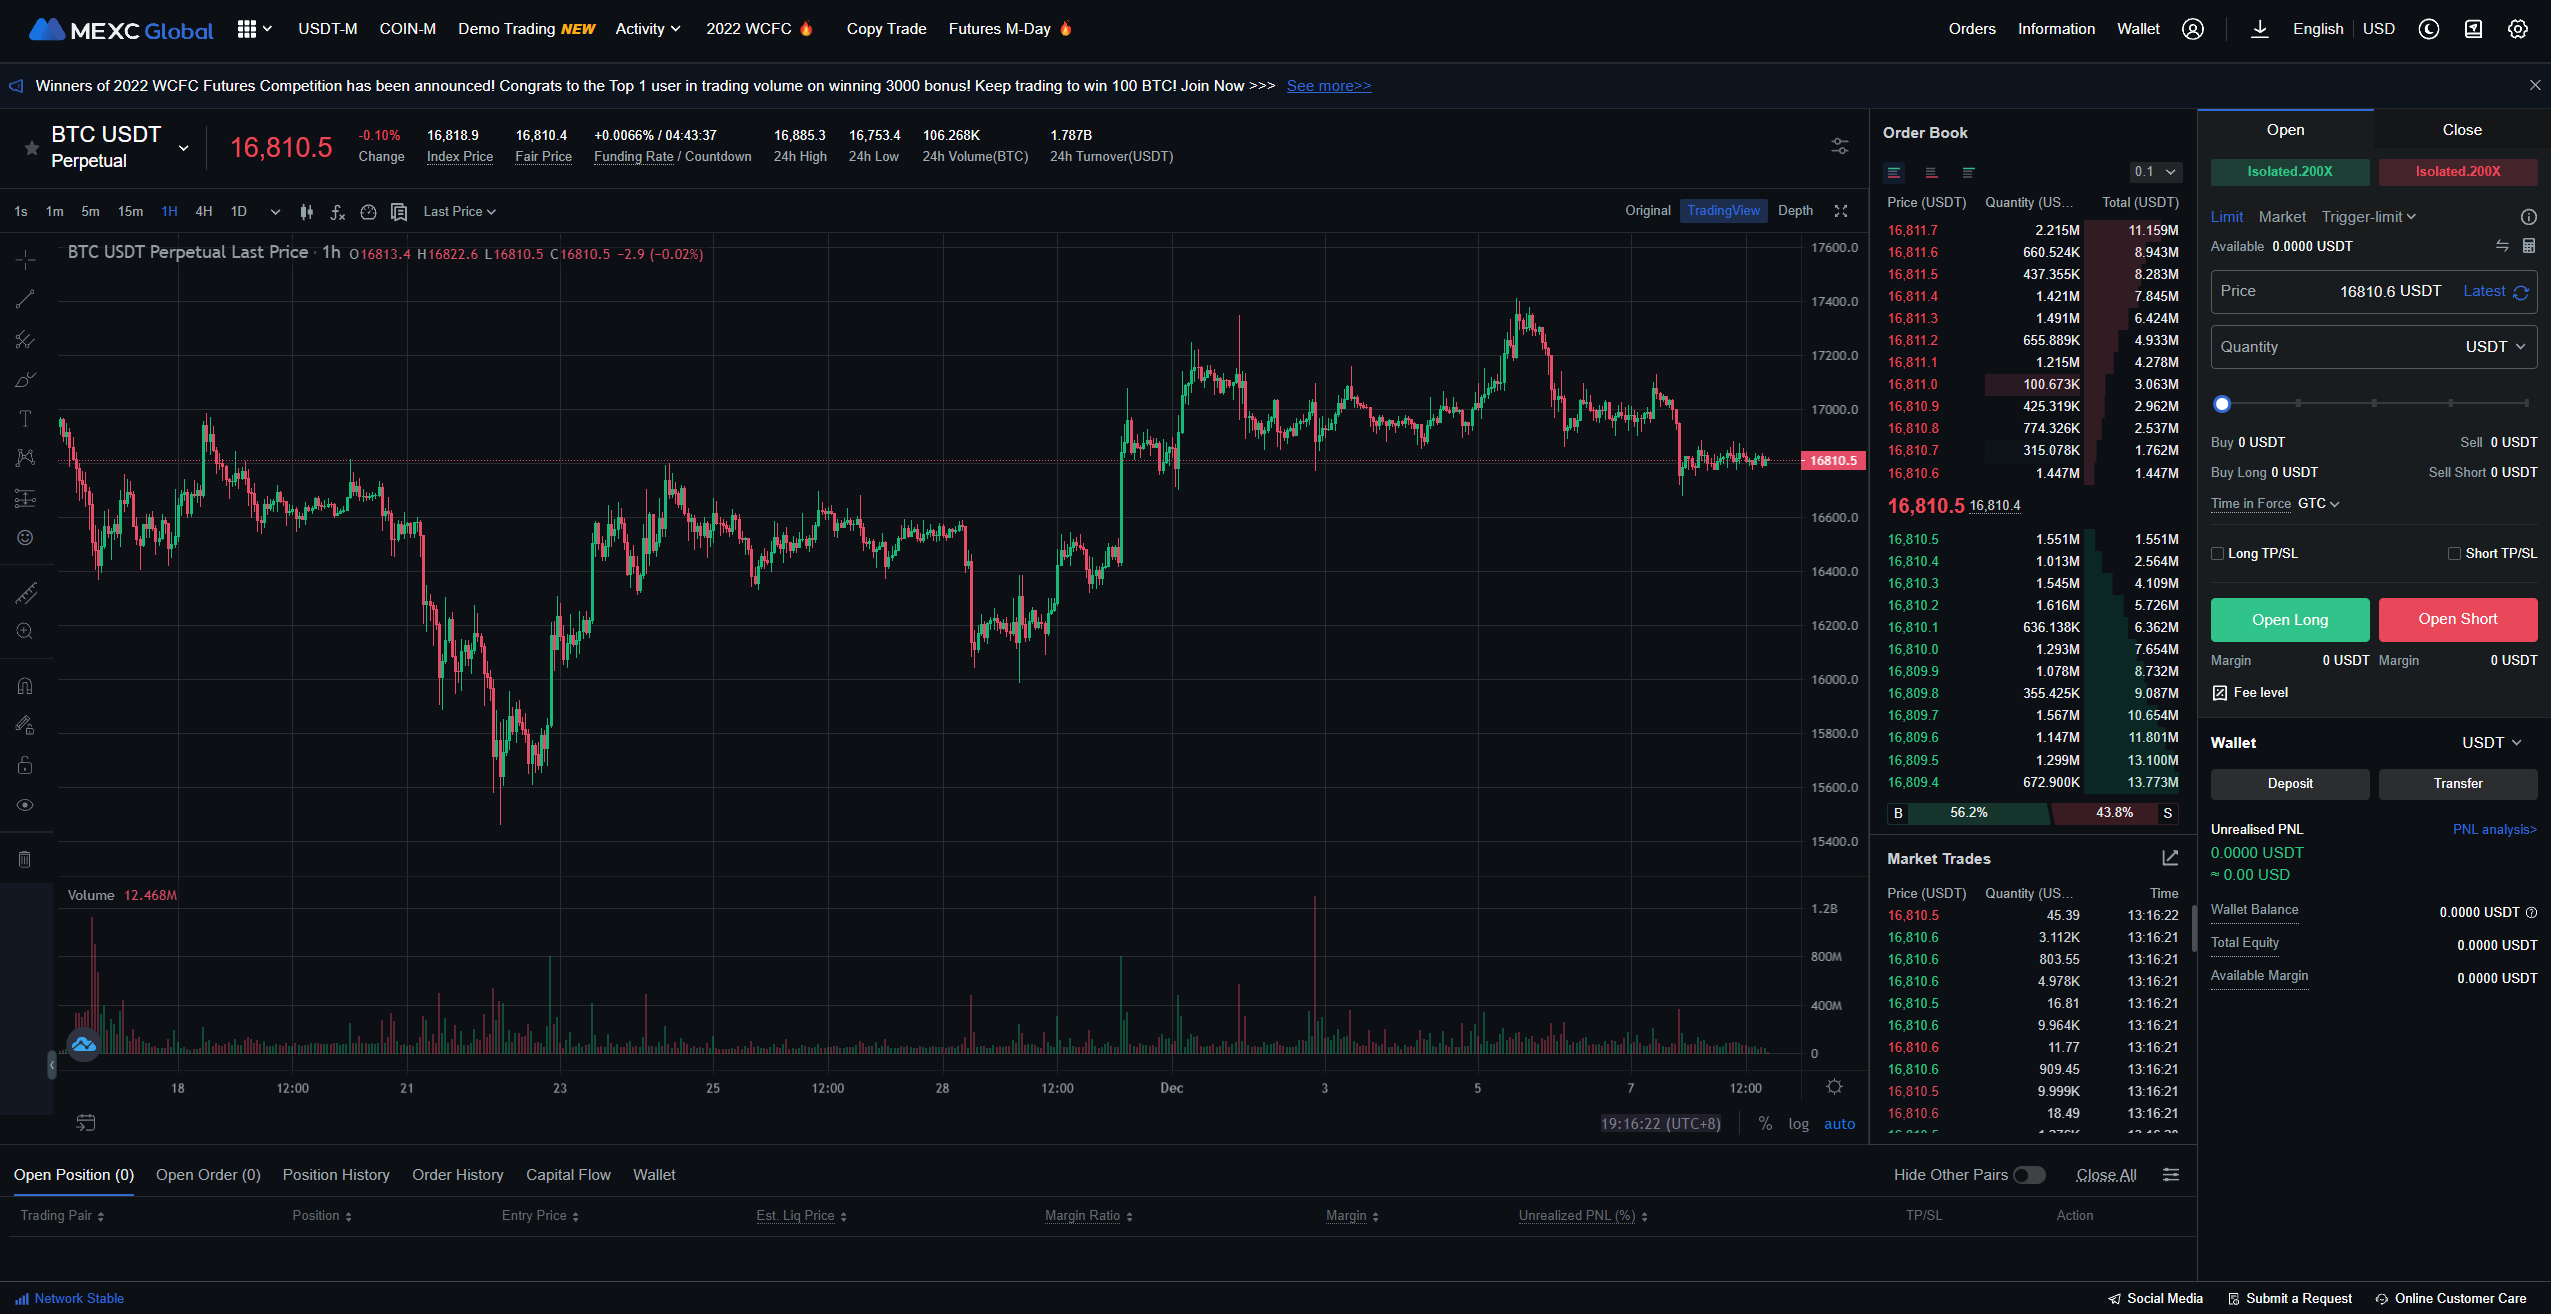2551x1314 pixels.
Task: Toggle log scale on chart
Action: point(1799,1124)
